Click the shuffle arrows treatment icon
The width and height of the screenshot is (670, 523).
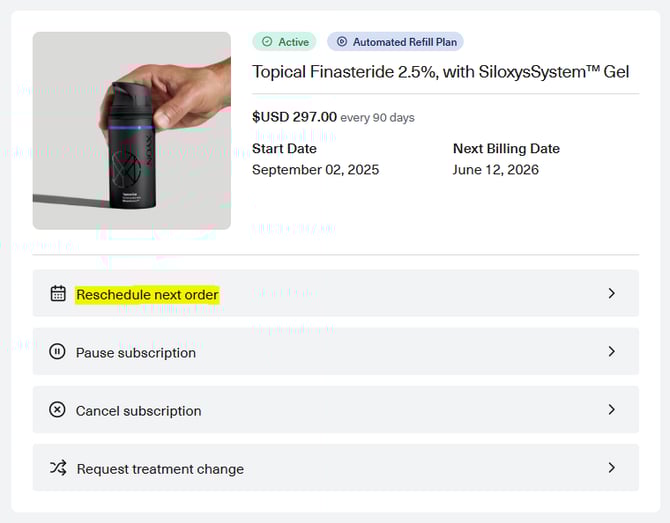click(58, 468)
